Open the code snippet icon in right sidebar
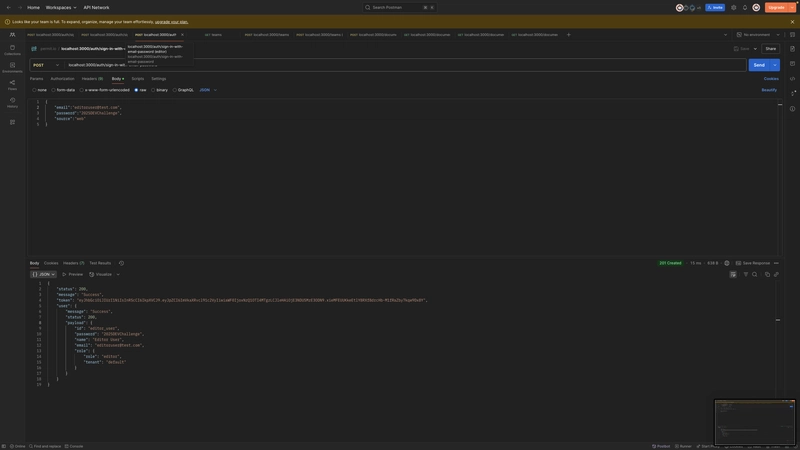This screenshot has width=800, height=450. click(792, 79)
